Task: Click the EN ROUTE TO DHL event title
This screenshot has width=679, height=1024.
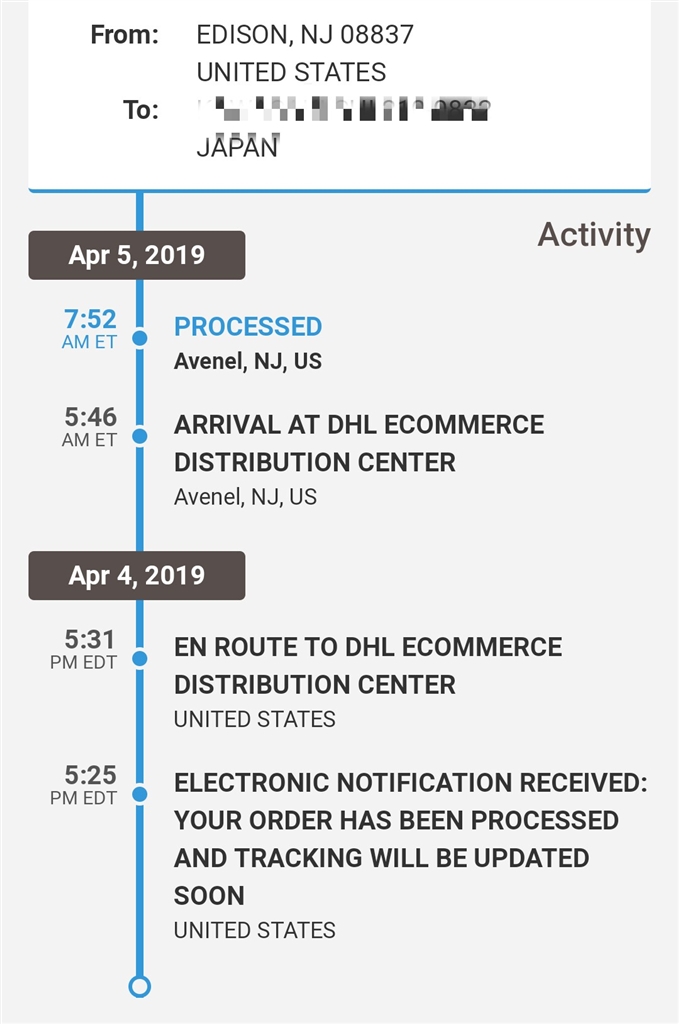Action: (x=367, y=665)
